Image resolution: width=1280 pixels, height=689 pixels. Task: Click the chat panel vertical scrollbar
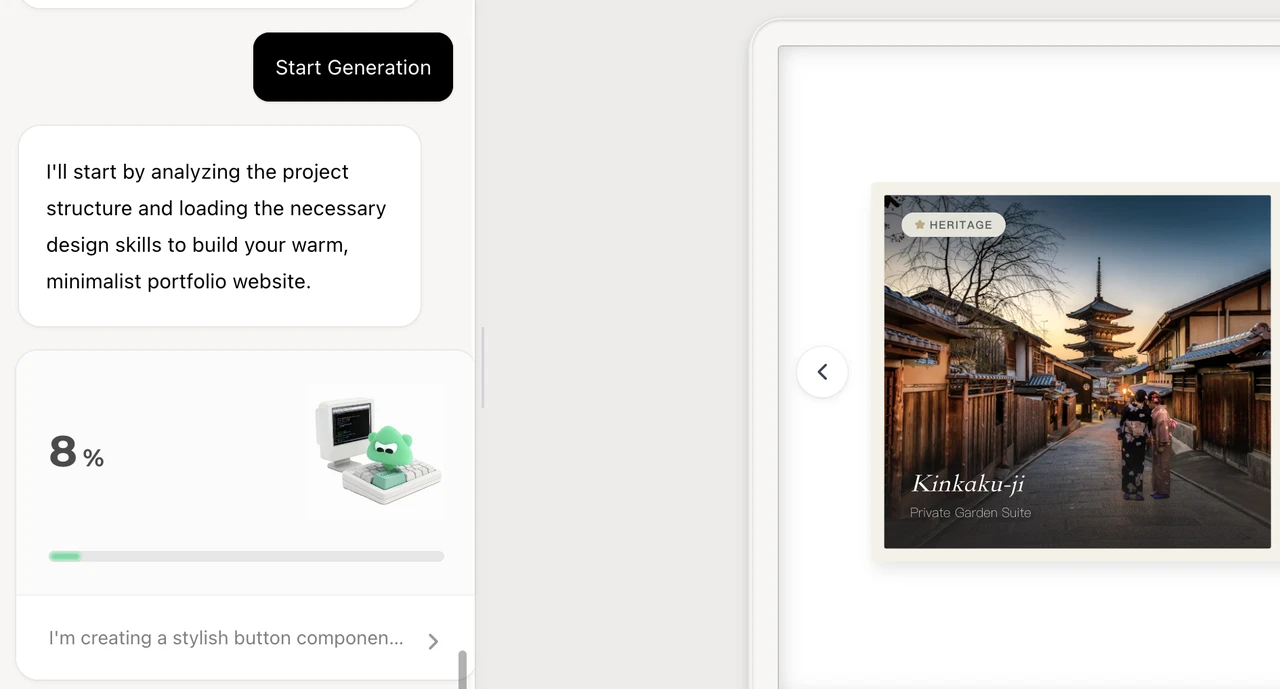coord(462,668)
